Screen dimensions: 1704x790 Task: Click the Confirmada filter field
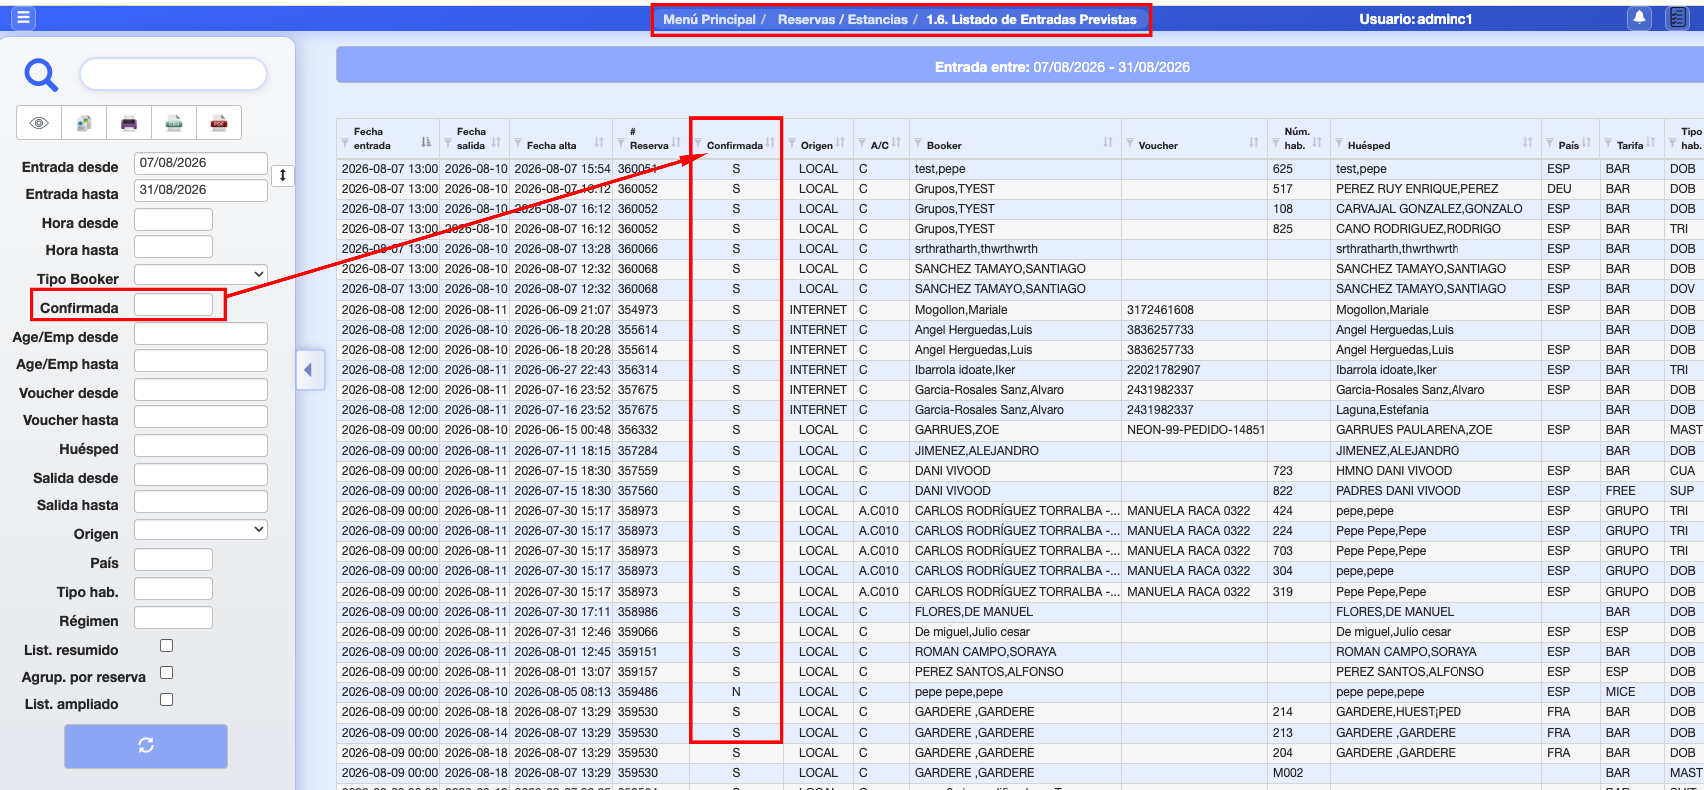pyautogui.click(x=173, y=304)
